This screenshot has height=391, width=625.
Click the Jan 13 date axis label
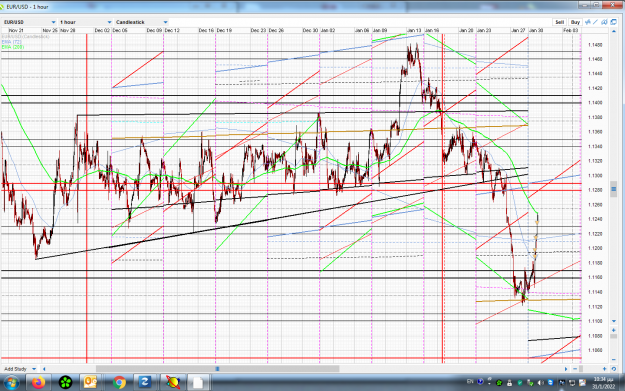(x=414, y=30)
